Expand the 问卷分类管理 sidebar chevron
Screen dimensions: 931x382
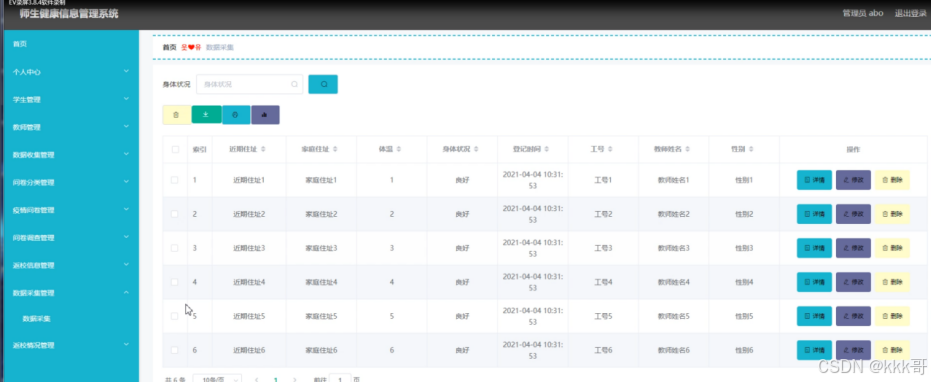coord(126,182)
